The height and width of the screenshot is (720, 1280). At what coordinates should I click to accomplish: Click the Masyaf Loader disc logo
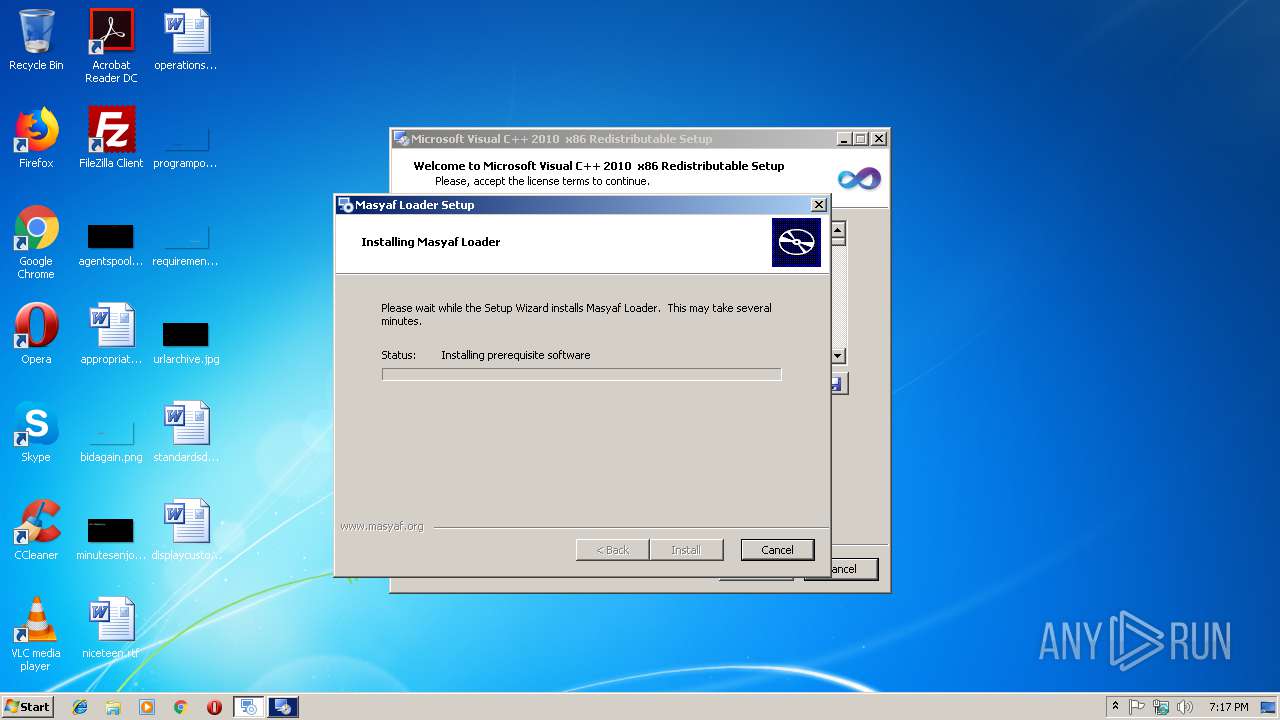click(796, 243)
